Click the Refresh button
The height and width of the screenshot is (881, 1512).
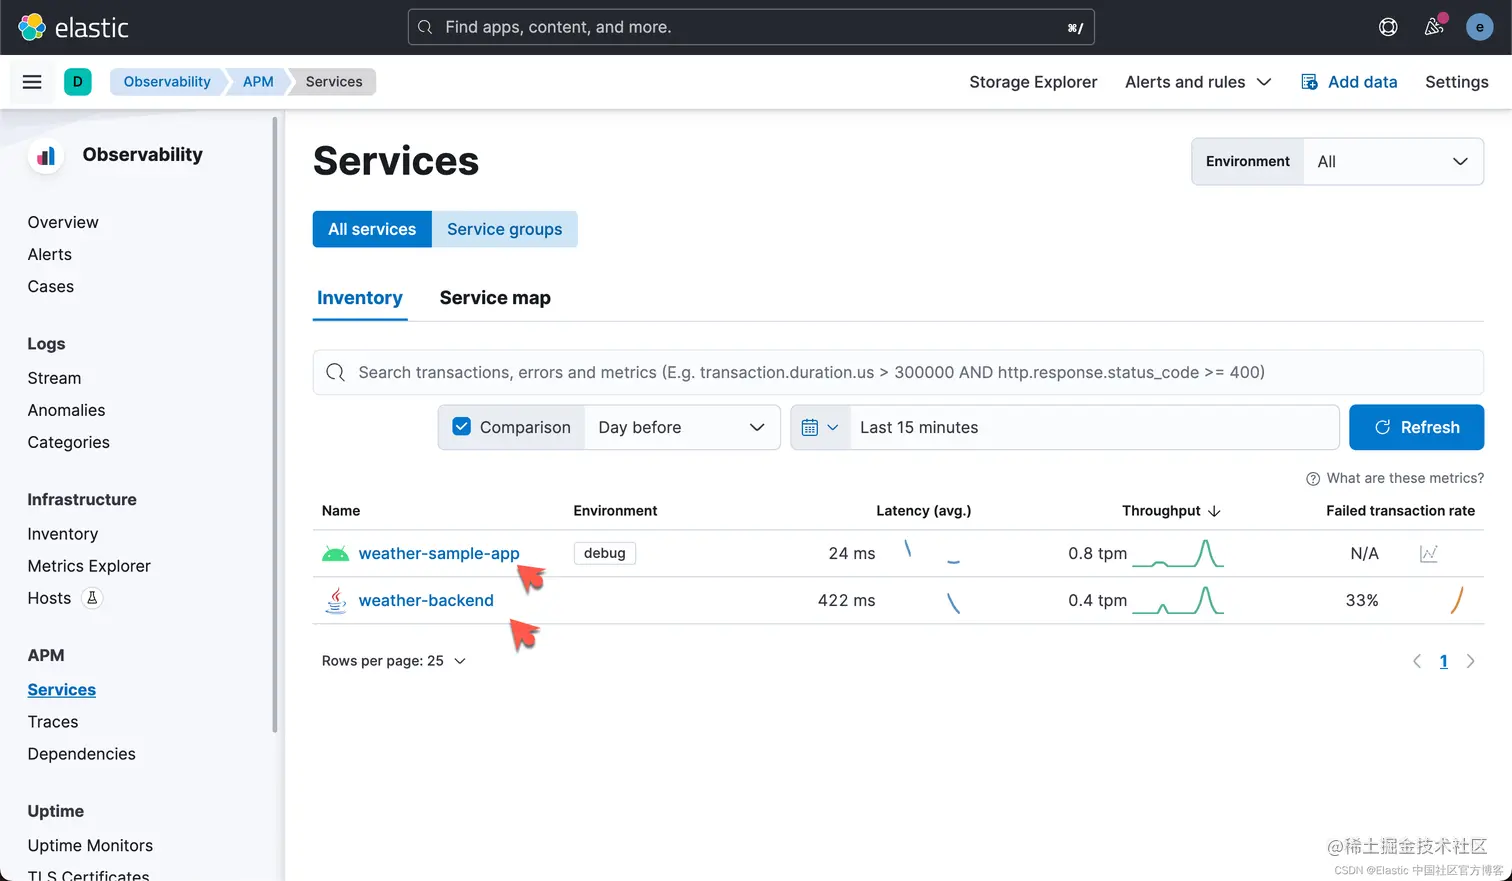point(1416,427)
